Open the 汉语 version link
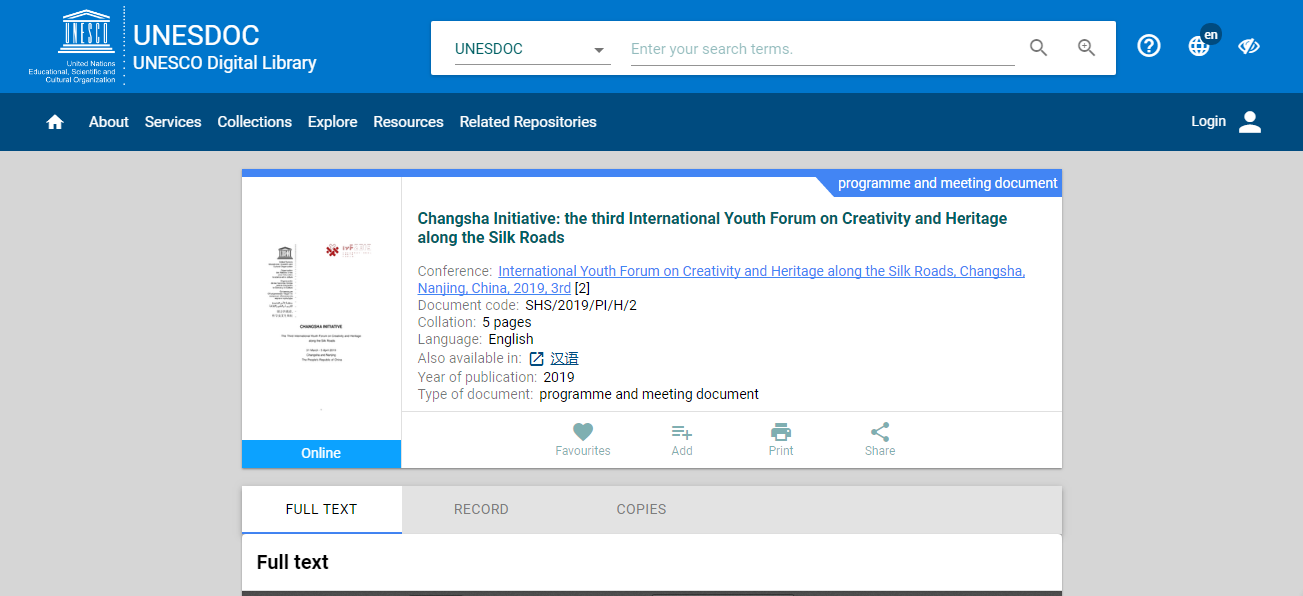 pyautogui.click(x=564, y=359)
